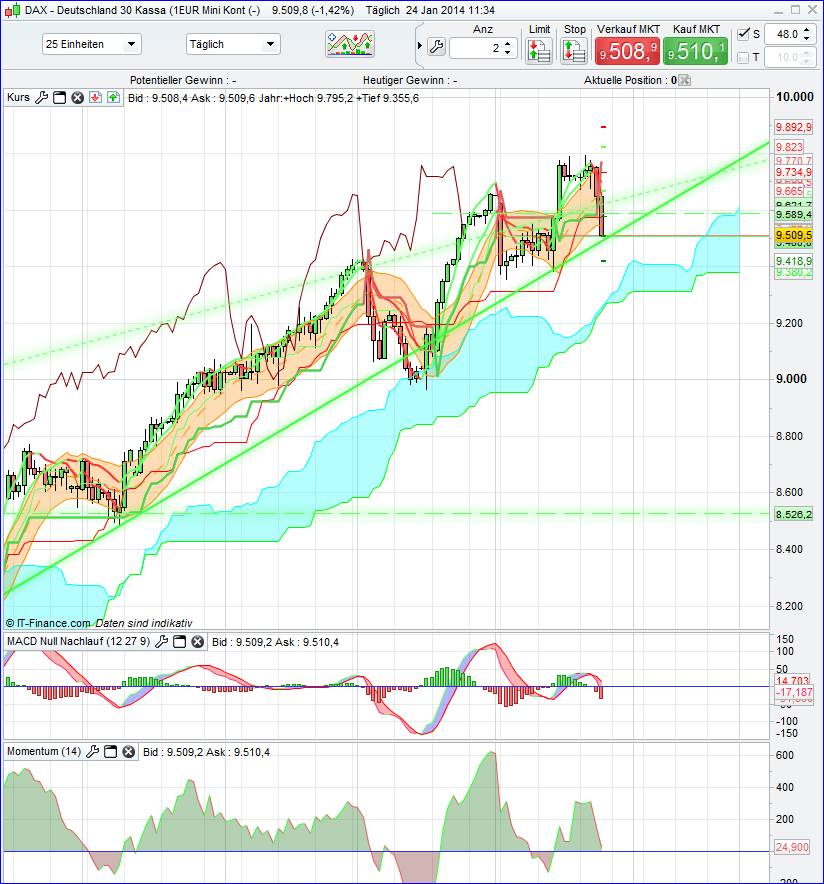Select the Limit order icon
This screenshot has height=884, width=824.
[x=540, y=49]
